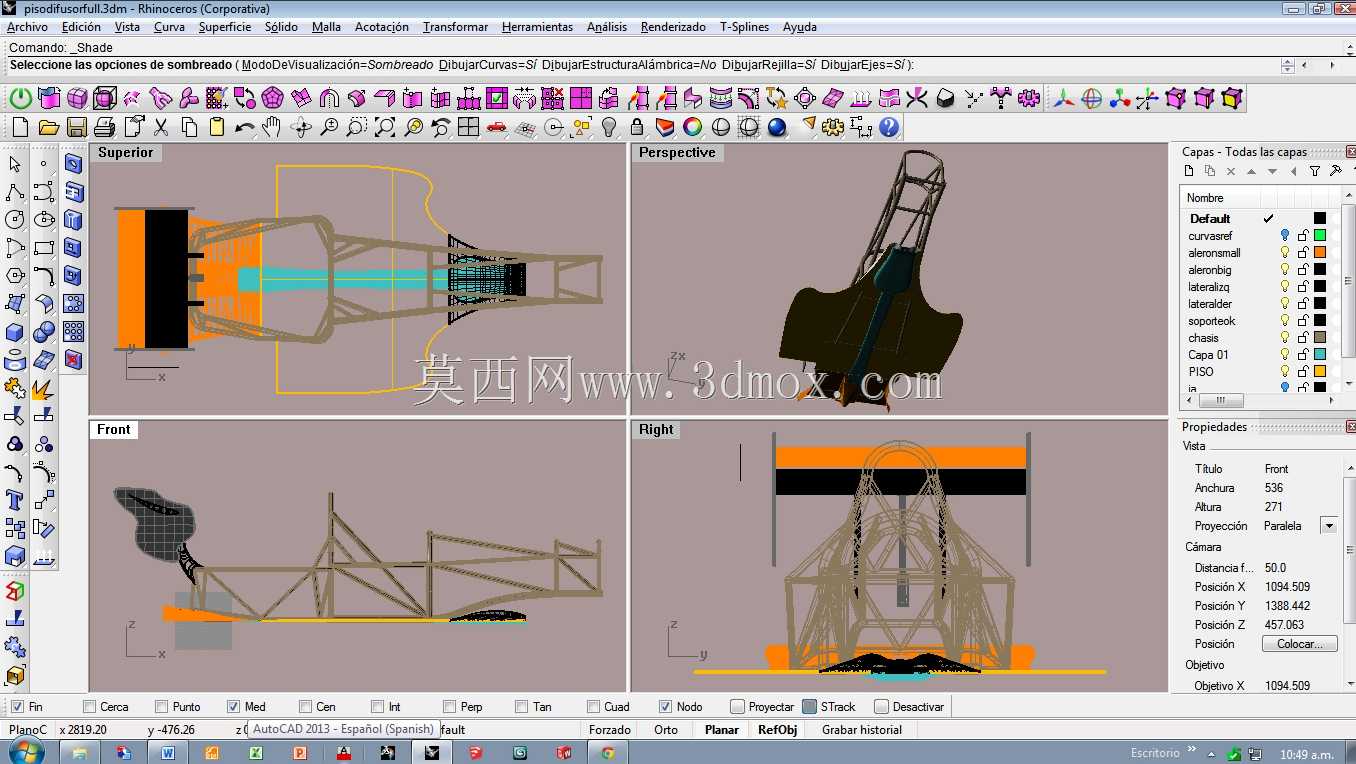1356x764 pixels.
Task: Click the Rotate view icon
Action: pyautogui.click(x=300, y=127)
